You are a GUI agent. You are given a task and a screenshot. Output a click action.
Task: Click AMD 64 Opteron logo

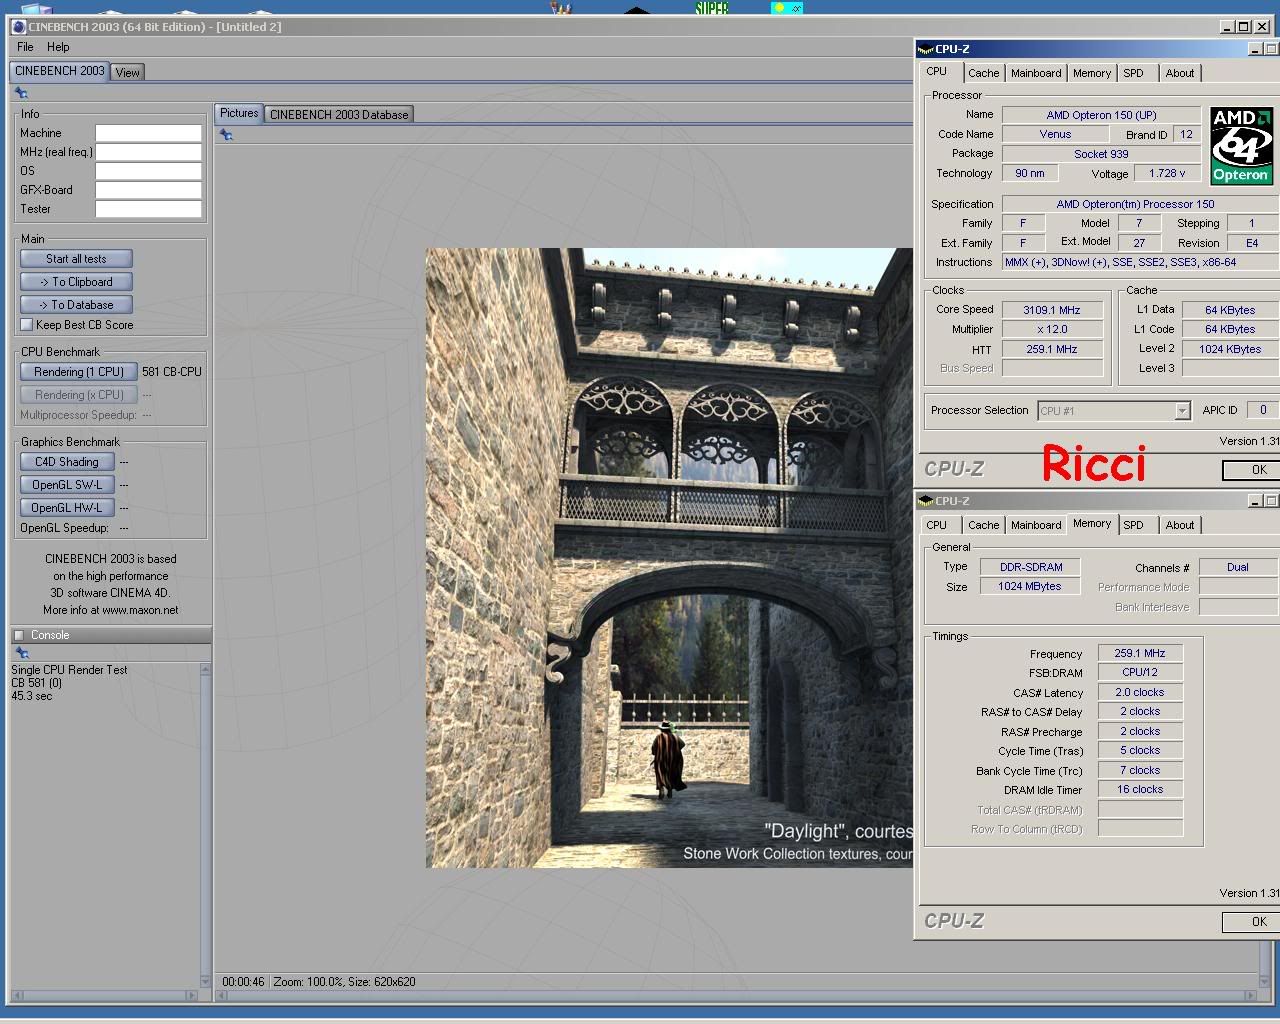1241,145
